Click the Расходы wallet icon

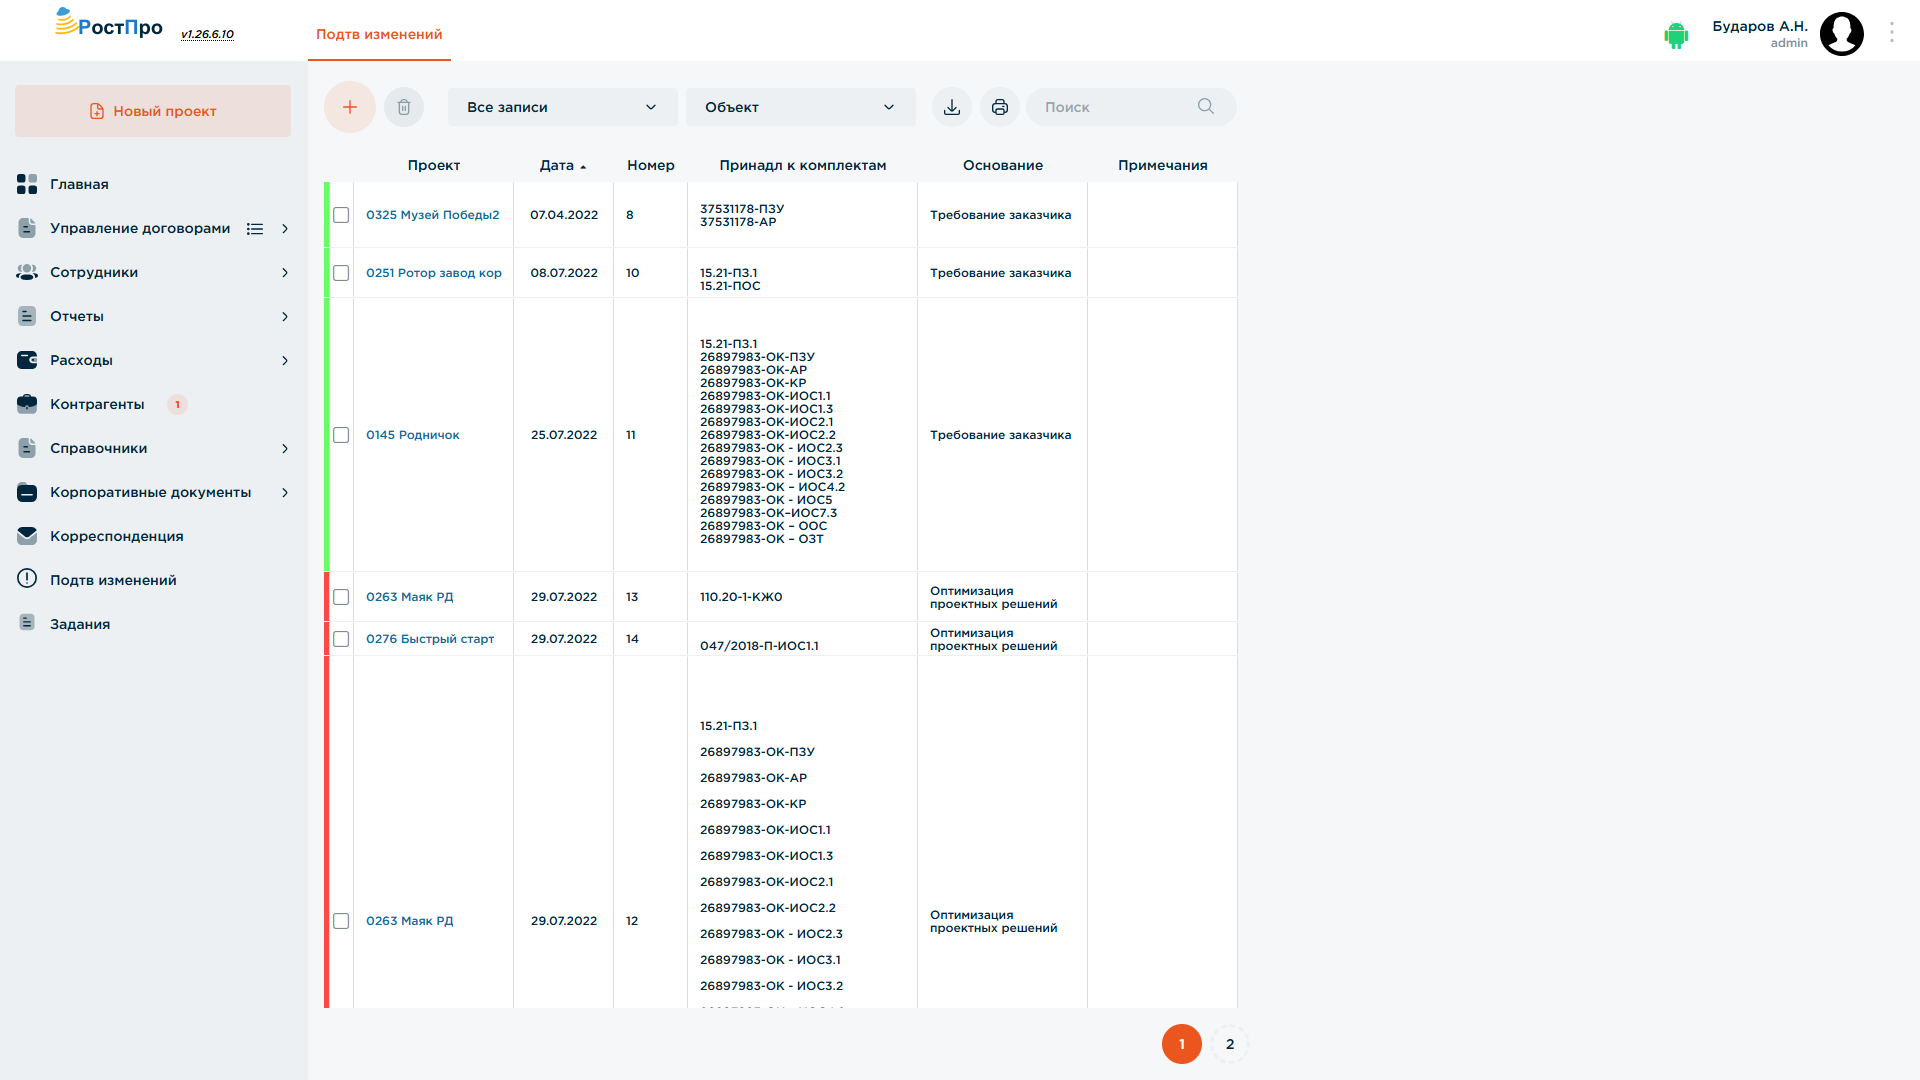27,360
